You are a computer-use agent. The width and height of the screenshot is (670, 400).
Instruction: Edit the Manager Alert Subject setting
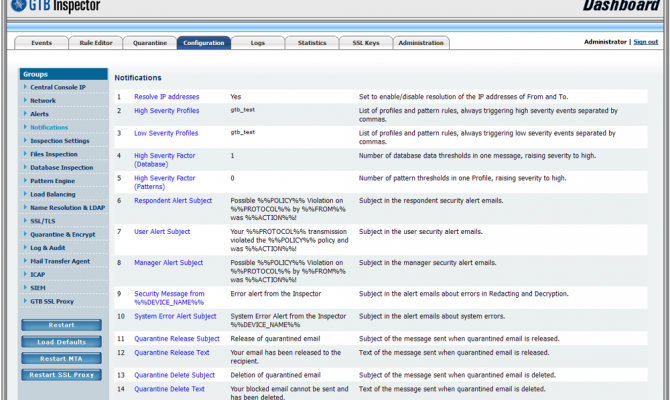168,263
